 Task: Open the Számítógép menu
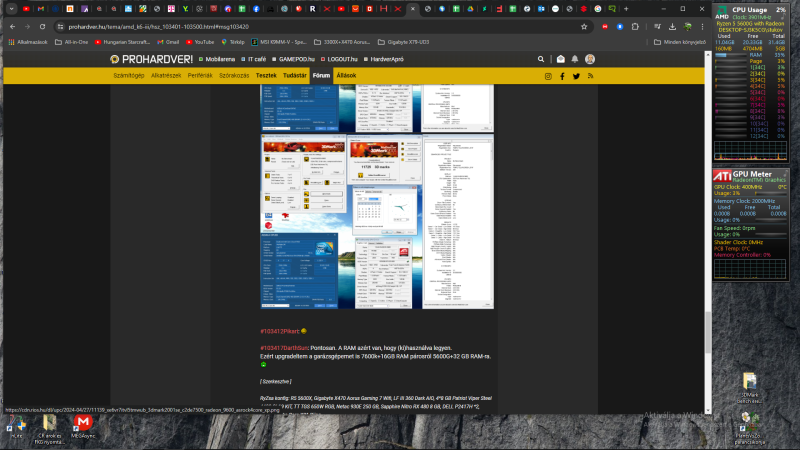click(x=129, y=76)
